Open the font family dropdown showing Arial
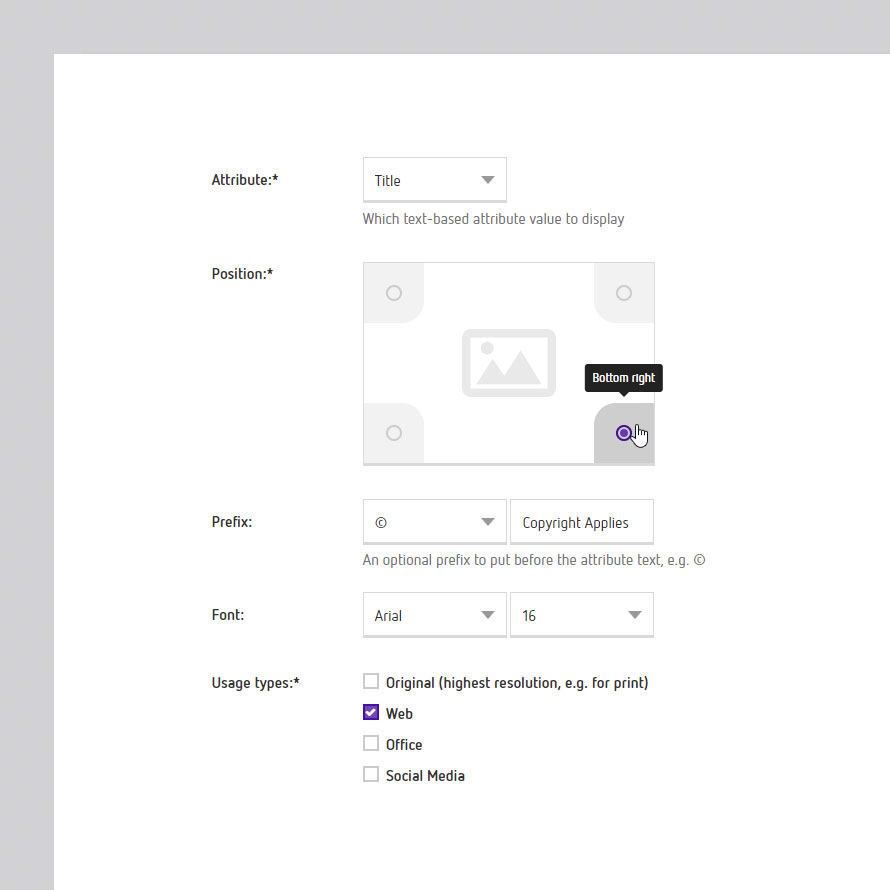The image size is (890, 890). tap(434, 615)
